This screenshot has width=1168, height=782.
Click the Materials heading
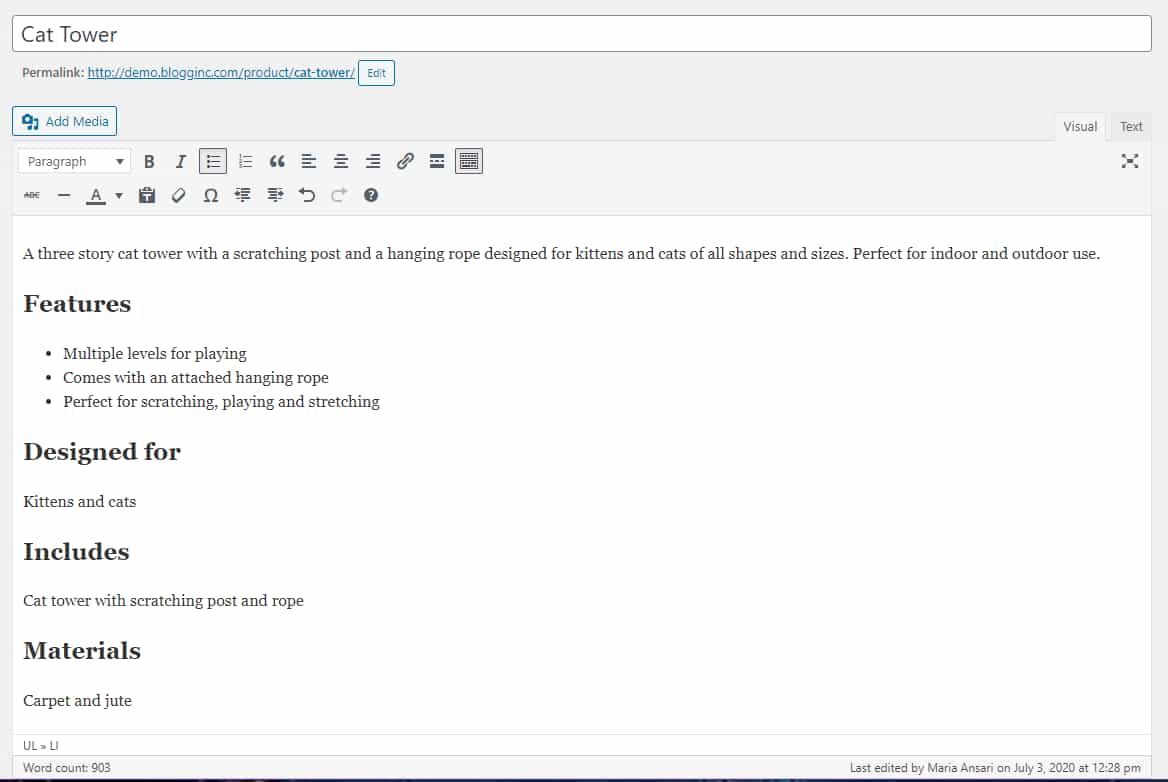coord(82,651)
